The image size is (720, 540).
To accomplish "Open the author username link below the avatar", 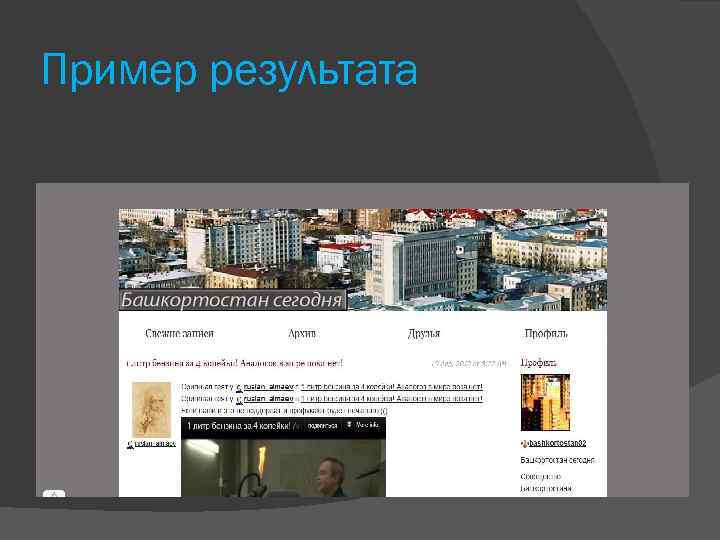I will pyautogui.click(x=155, y=444).
